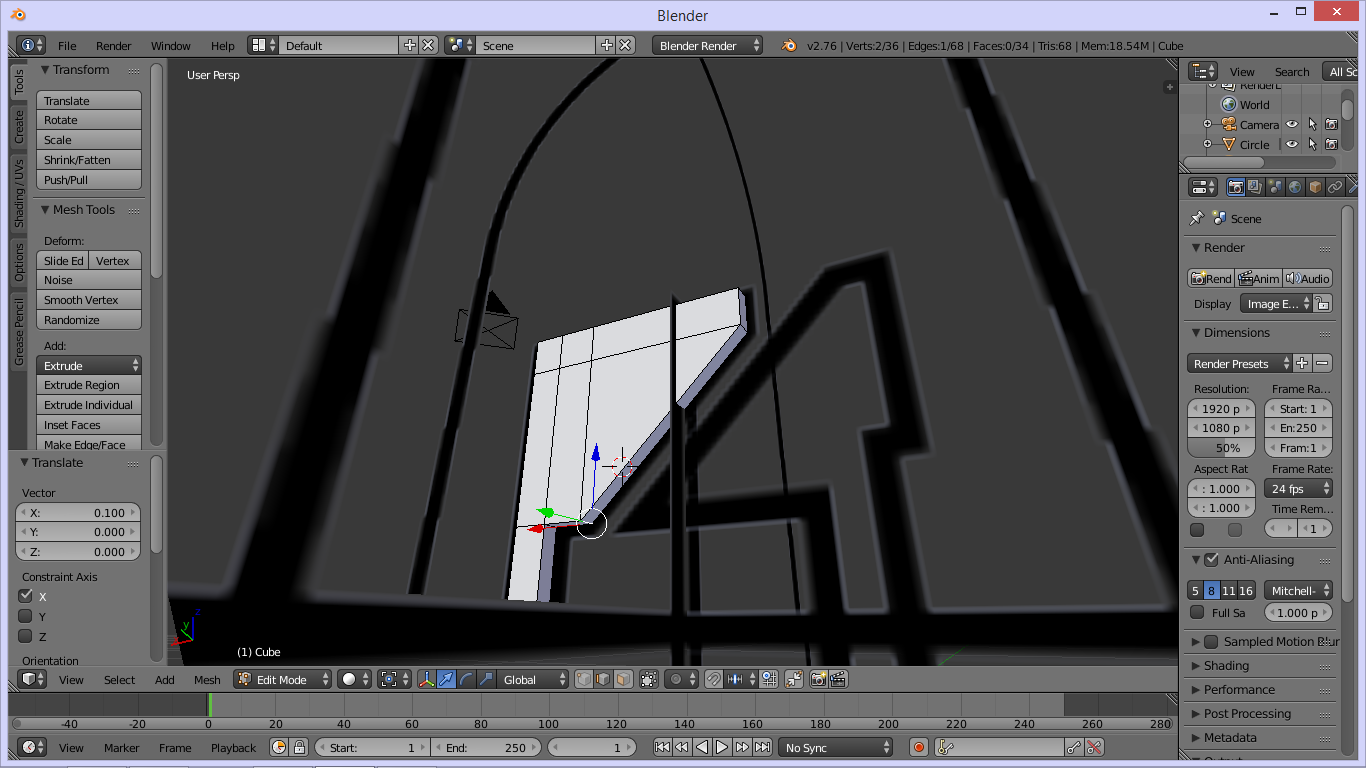The image size is (1366, 768).
Task: Toggle Camera renderability in outliner
Action: [x=1331, y=125]
